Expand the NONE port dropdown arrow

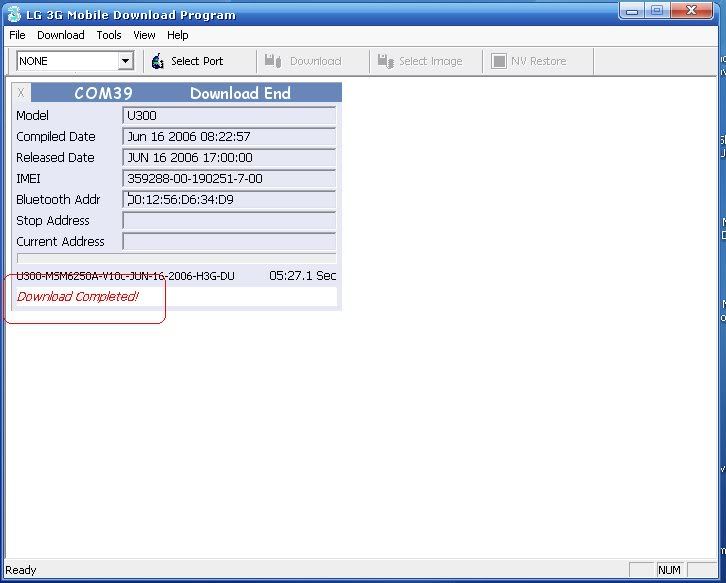tap(125, 61)
